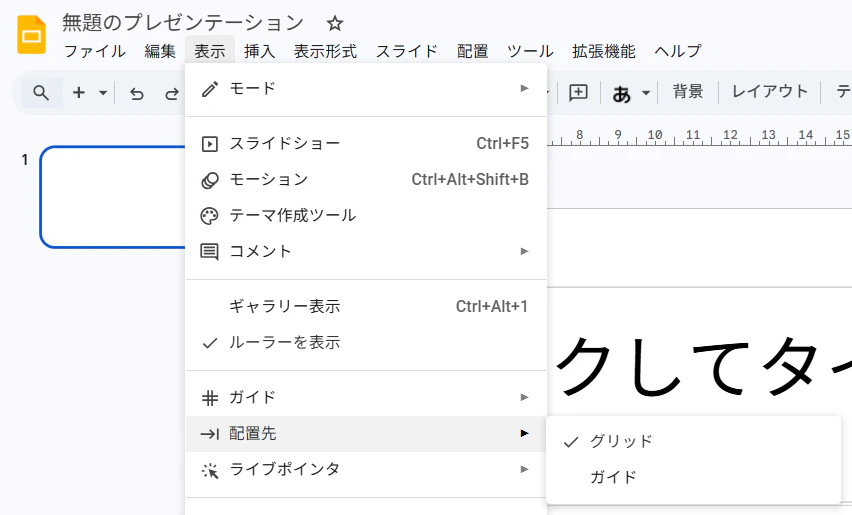Image resolution: width=852 pixels, height=515 pixels.
Task: Expand the コメント submenu
Action: pyautogui.click(x=366, y=251)
